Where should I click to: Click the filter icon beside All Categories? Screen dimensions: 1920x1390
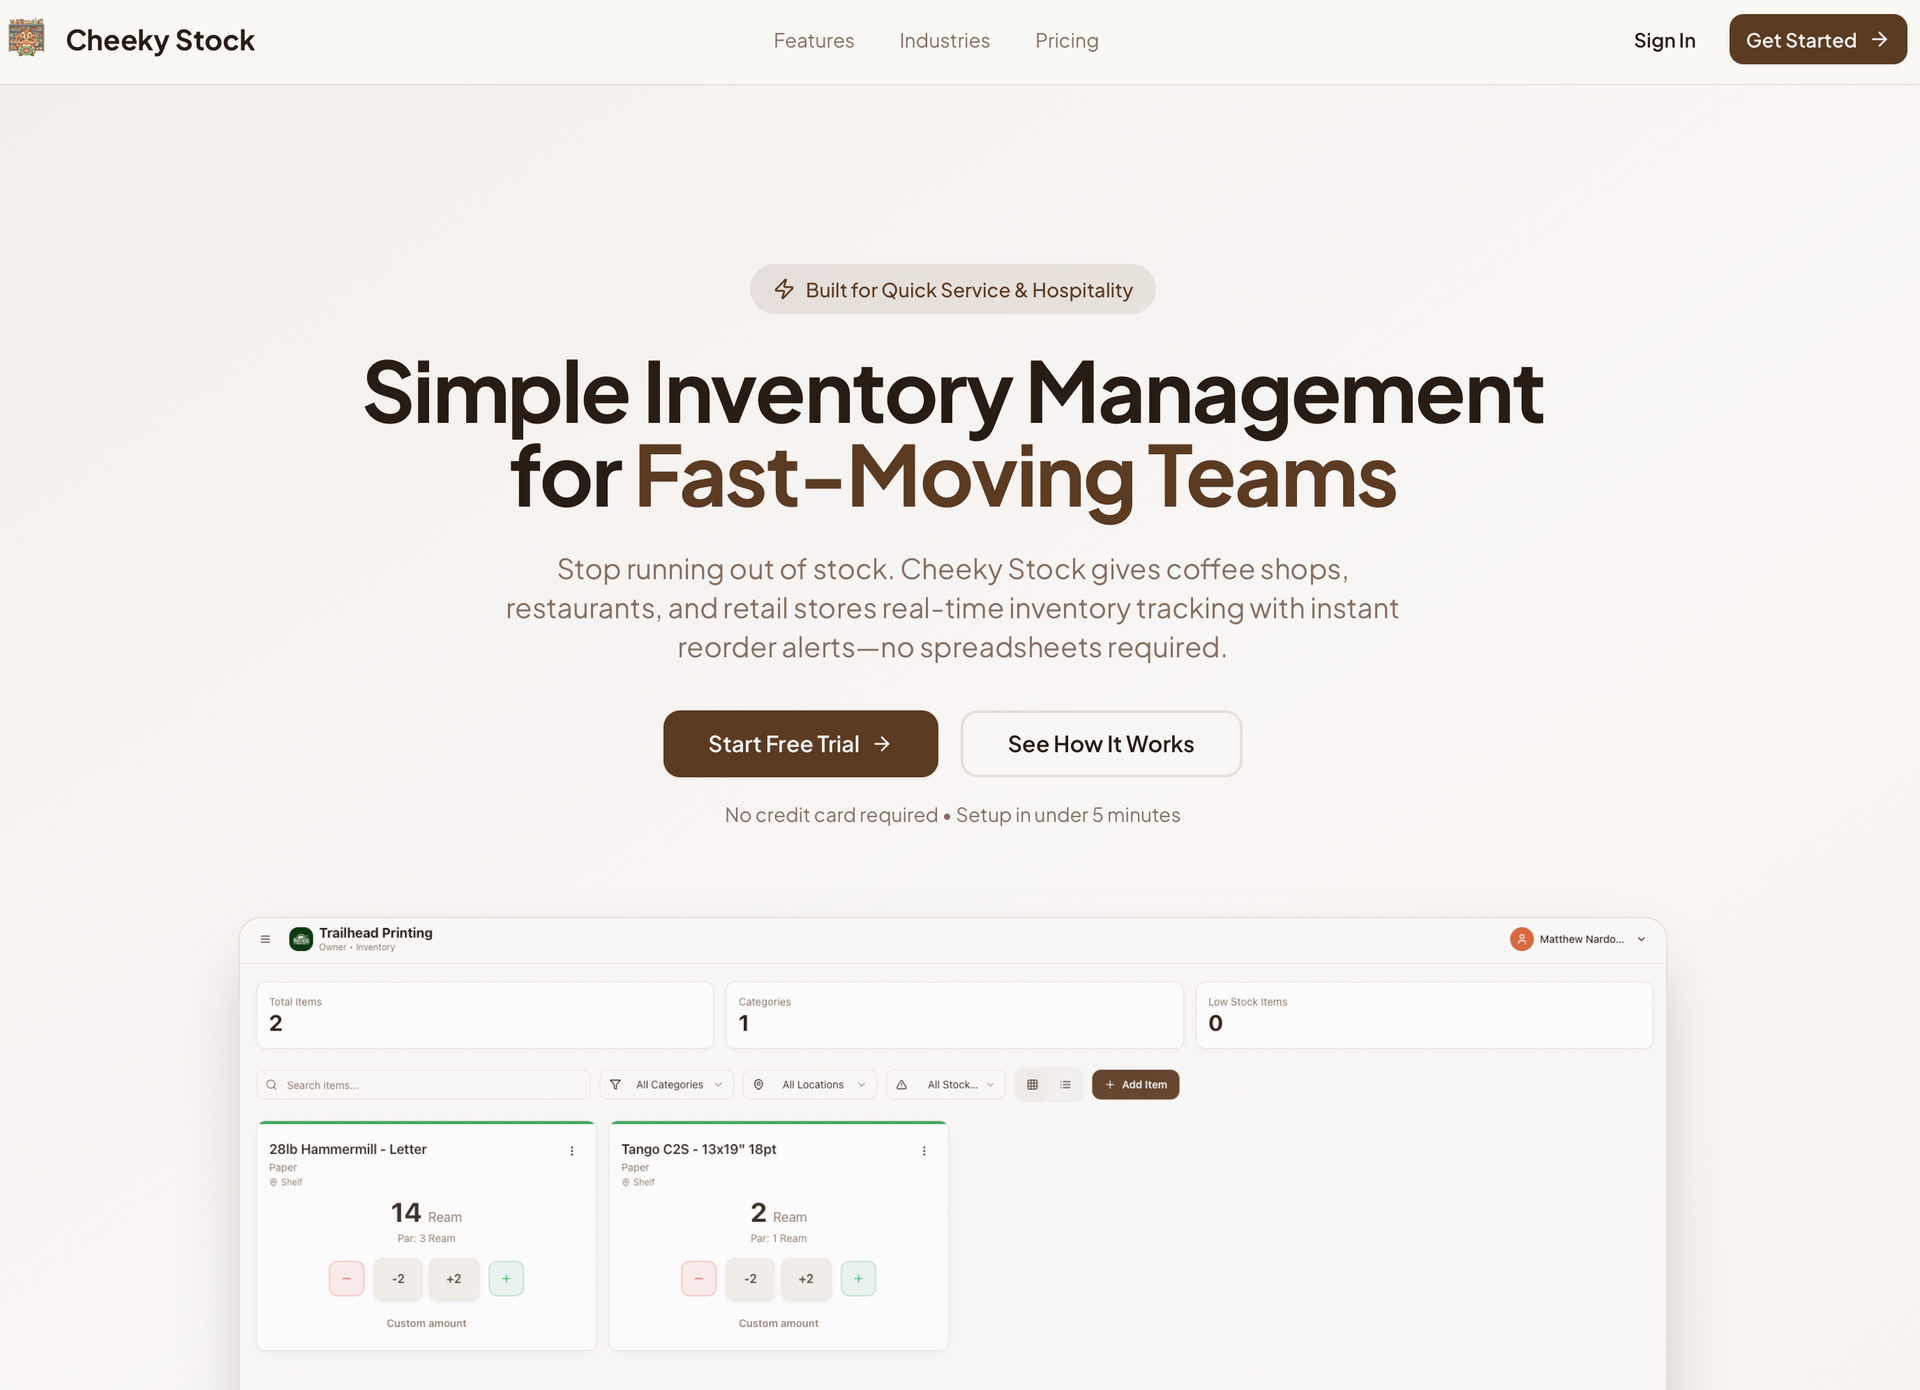coord(616,1084)
